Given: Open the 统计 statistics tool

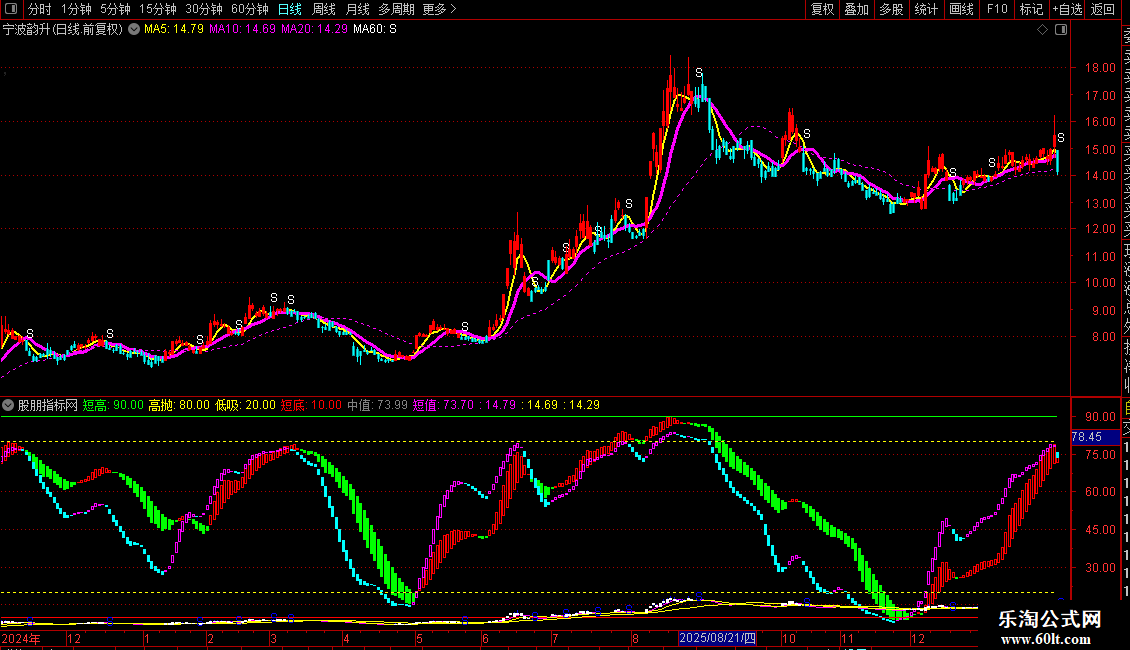Looking at the screenshot, I should (x=926, y=9).
